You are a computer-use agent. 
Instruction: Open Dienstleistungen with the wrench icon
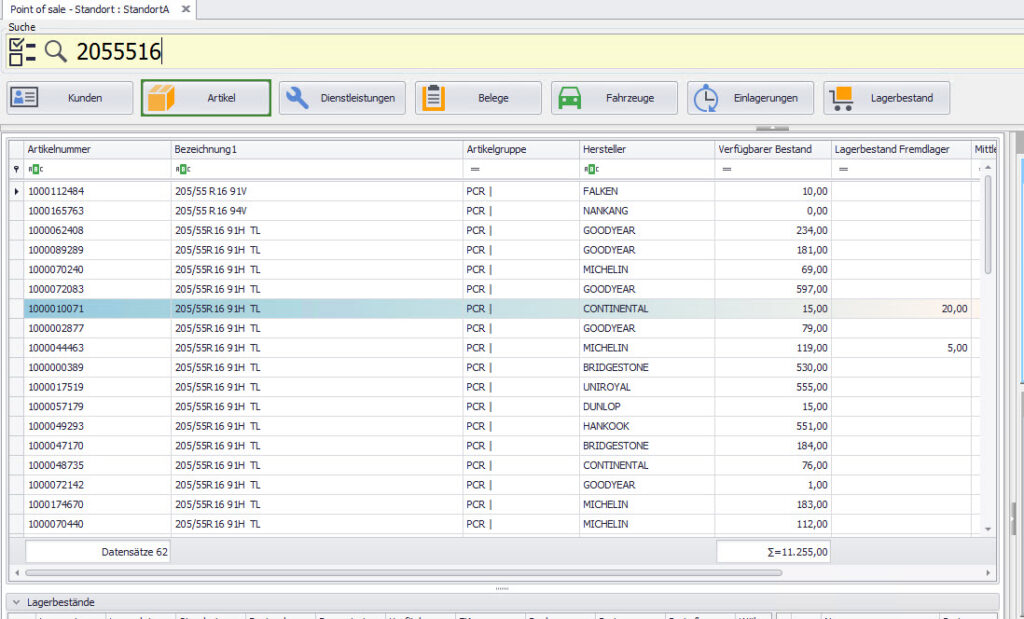(342, 98)
